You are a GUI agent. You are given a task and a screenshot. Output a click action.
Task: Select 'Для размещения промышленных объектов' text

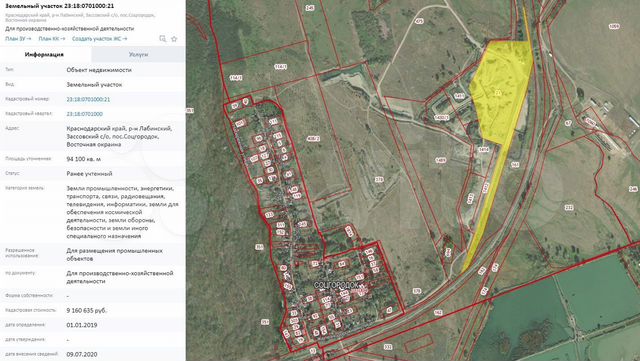[114, 254]
